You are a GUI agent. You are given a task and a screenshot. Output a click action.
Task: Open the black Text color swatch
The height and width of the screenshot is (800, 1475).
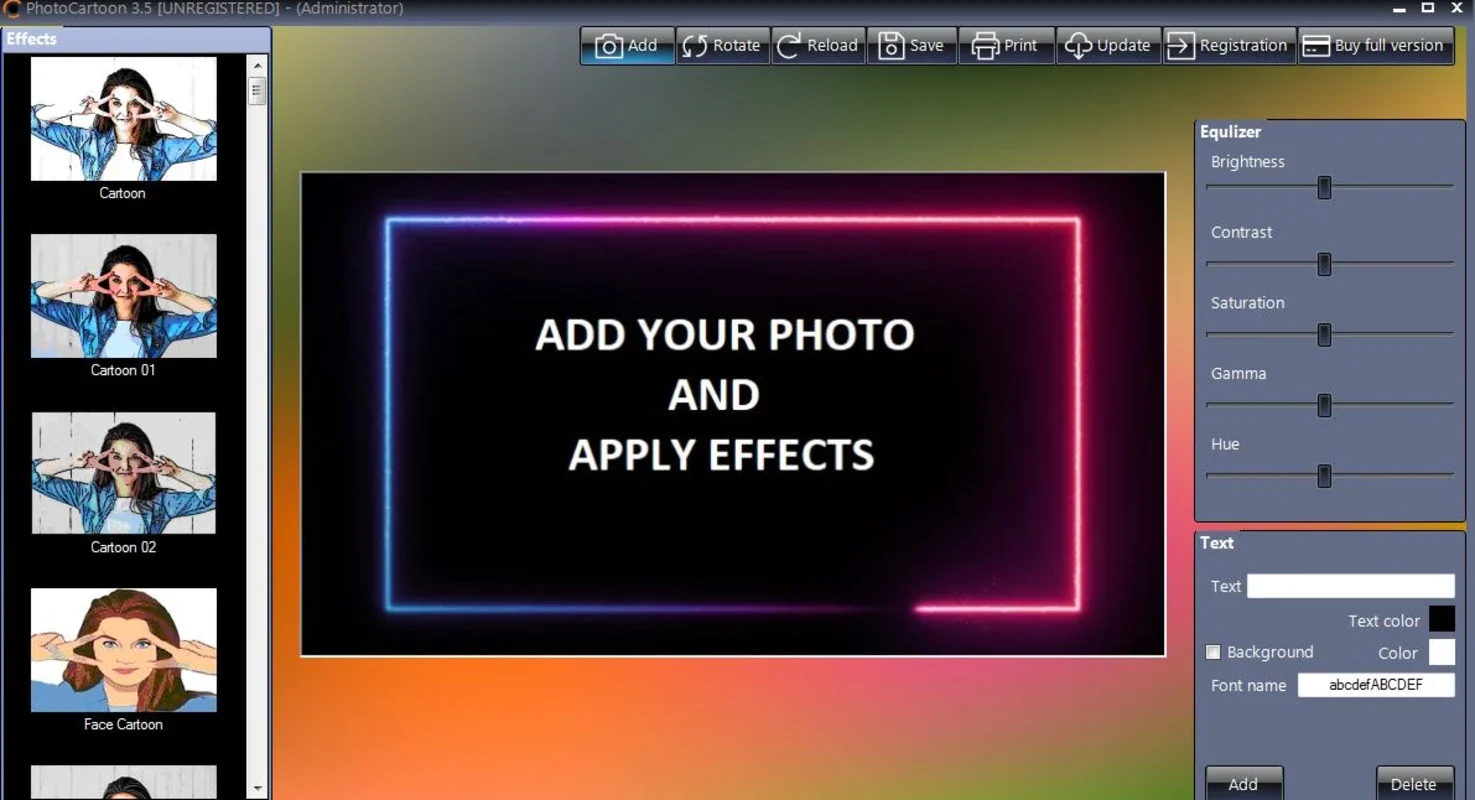pos(1441,620)
